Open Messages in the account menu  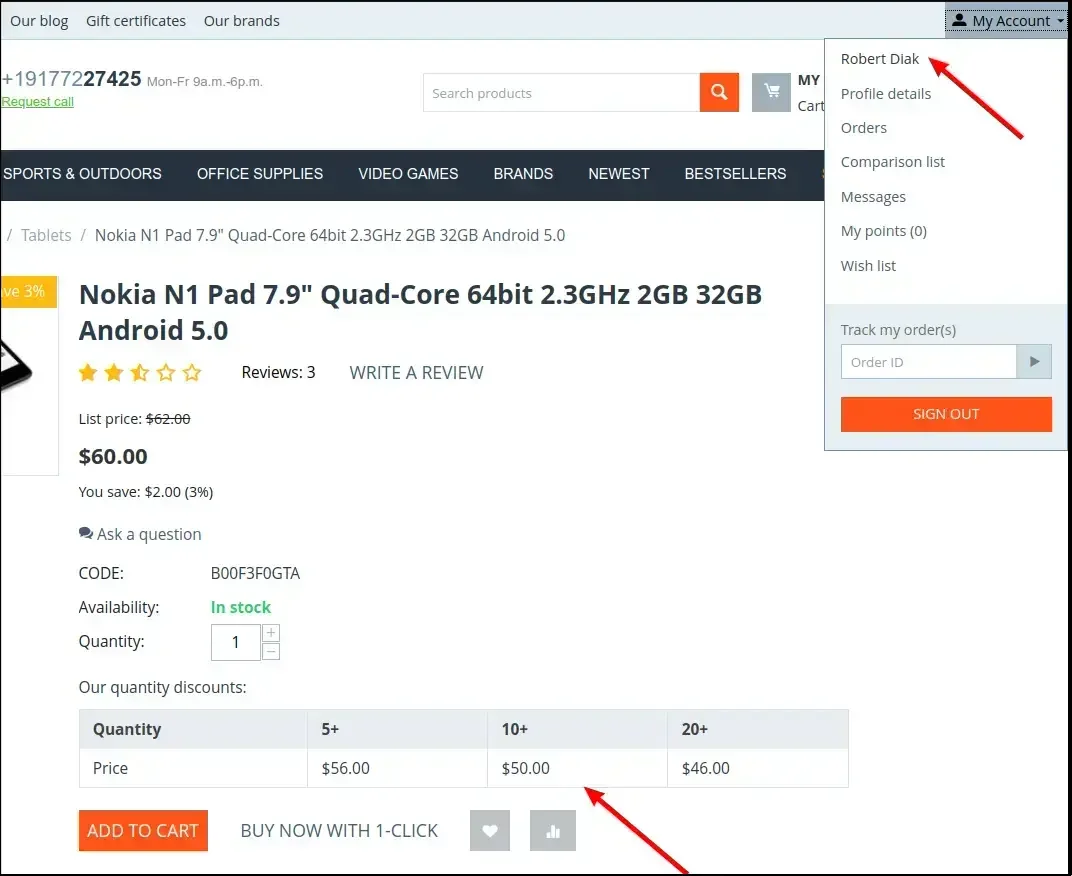[873, 197]
